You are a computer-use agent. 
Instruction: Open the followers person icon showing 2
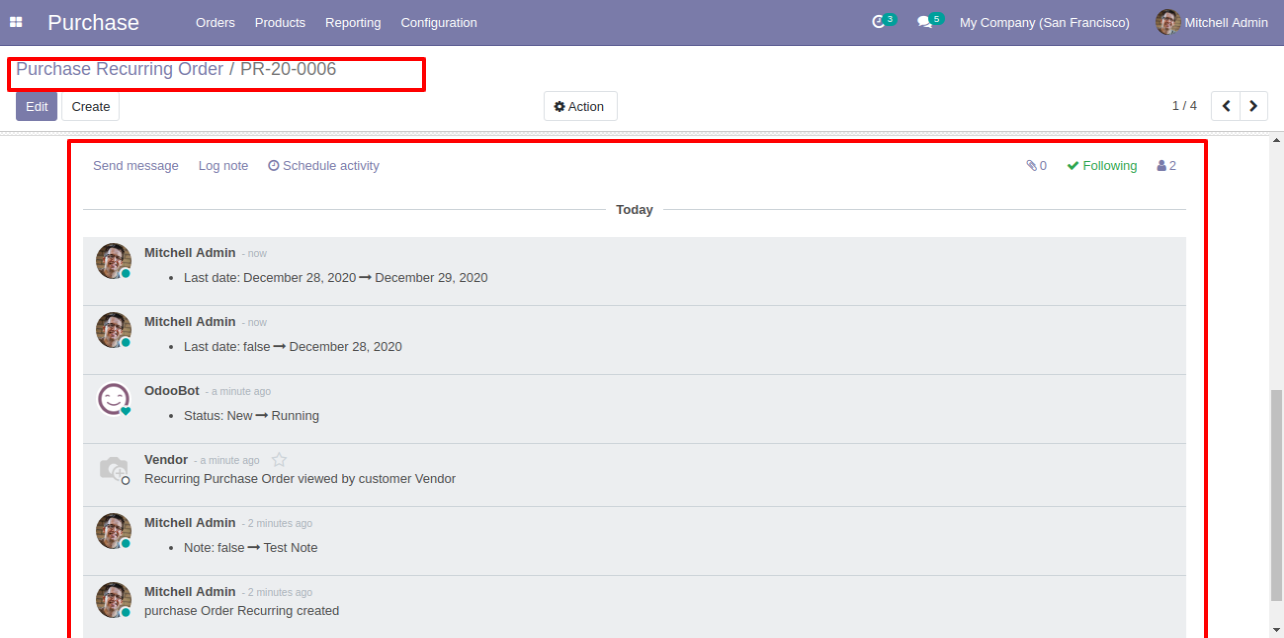[1166, 166]
